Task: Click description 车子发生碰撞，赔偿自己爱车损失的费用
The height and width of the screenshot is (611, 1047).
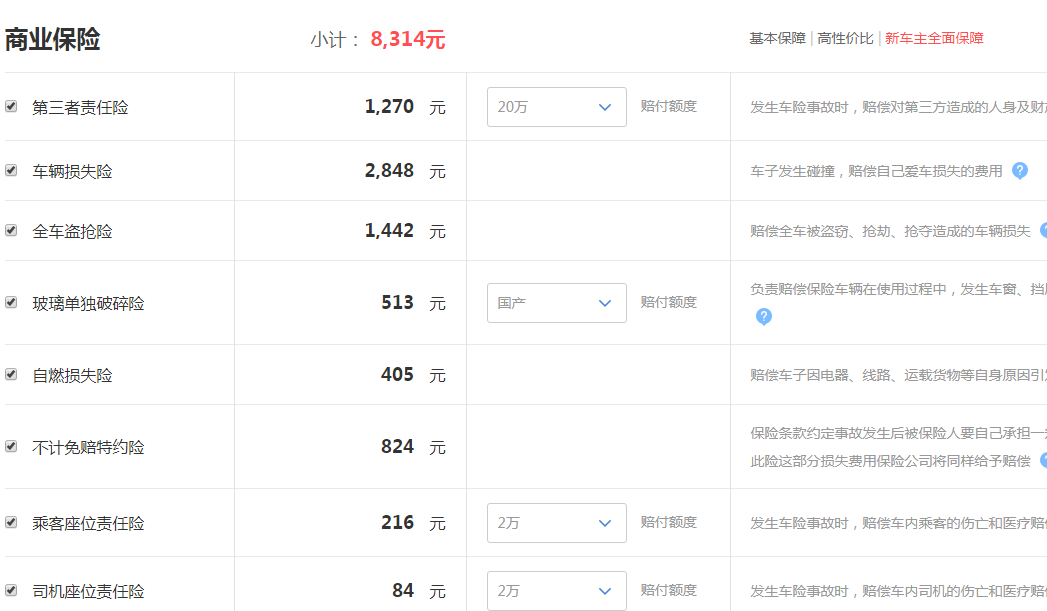Action: 876,172
